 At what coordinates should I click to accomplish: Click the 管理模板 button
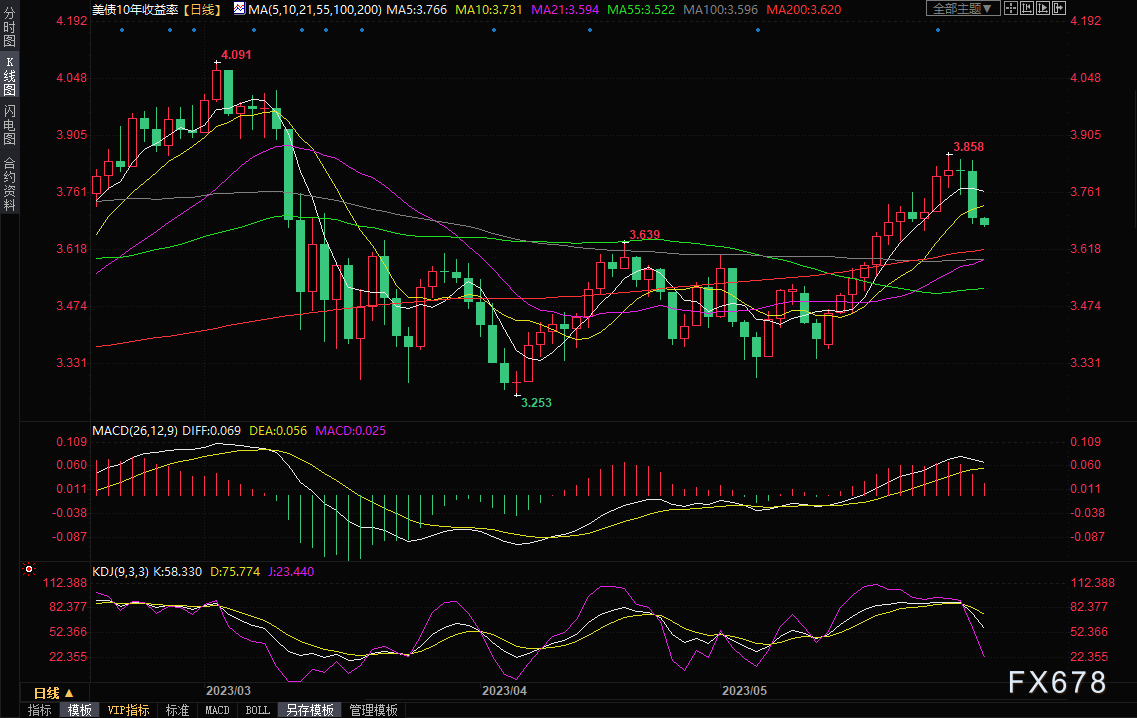(x=373, y=710)
